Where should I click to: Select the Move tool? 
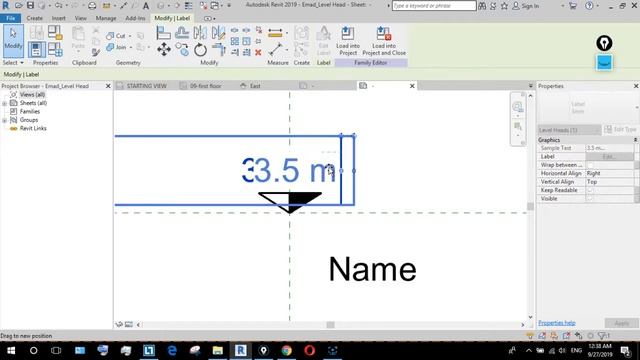pos(164,50)
